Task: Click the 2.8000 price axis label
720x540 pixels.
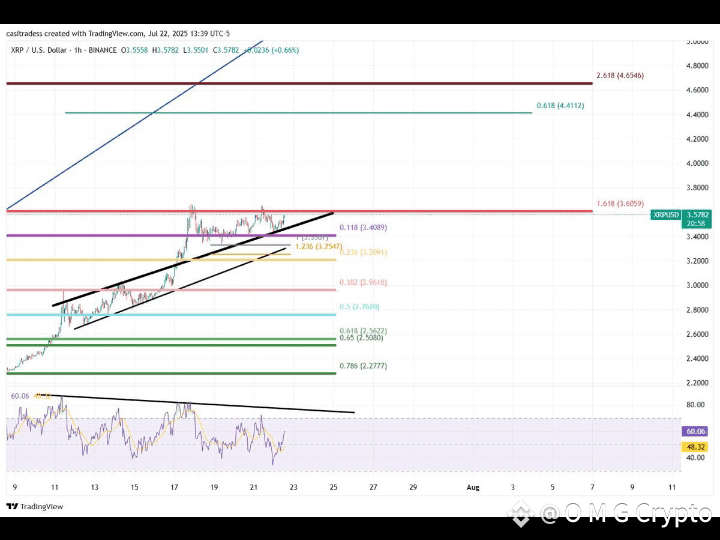Action: (697, 310)
